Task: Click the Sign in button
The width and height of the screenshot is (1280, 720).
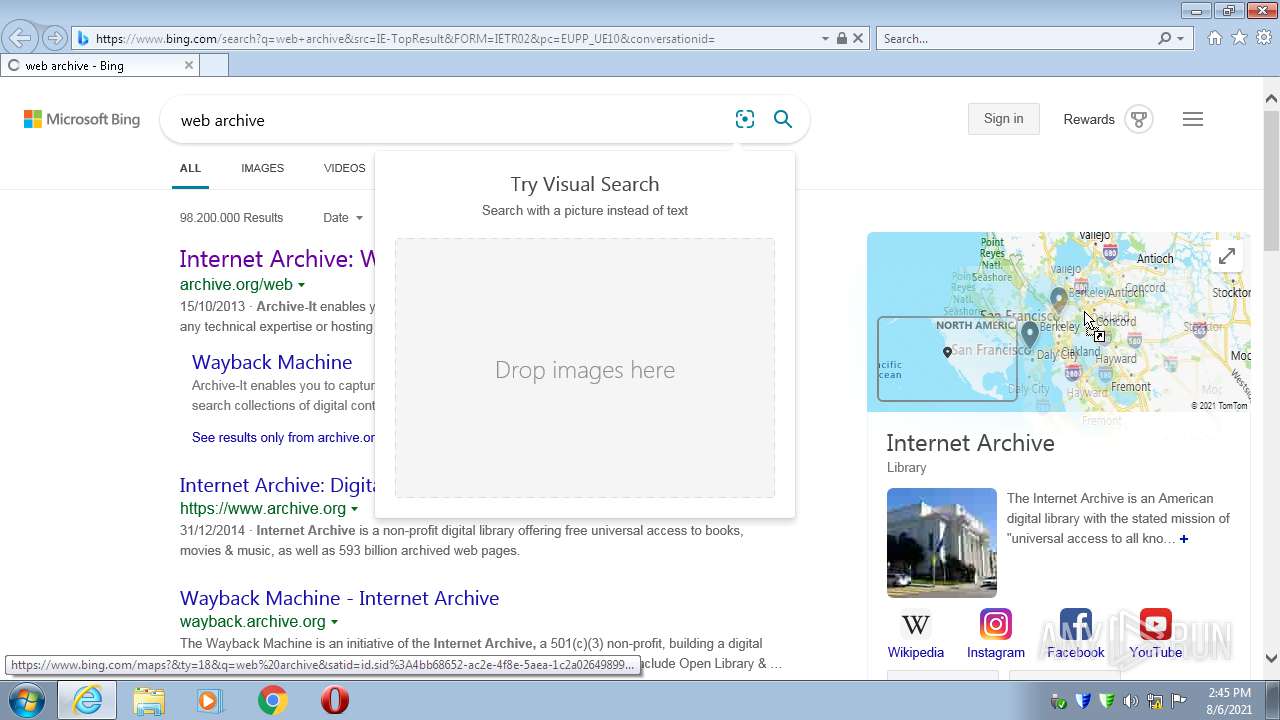Action: (x=1003, y=118)
